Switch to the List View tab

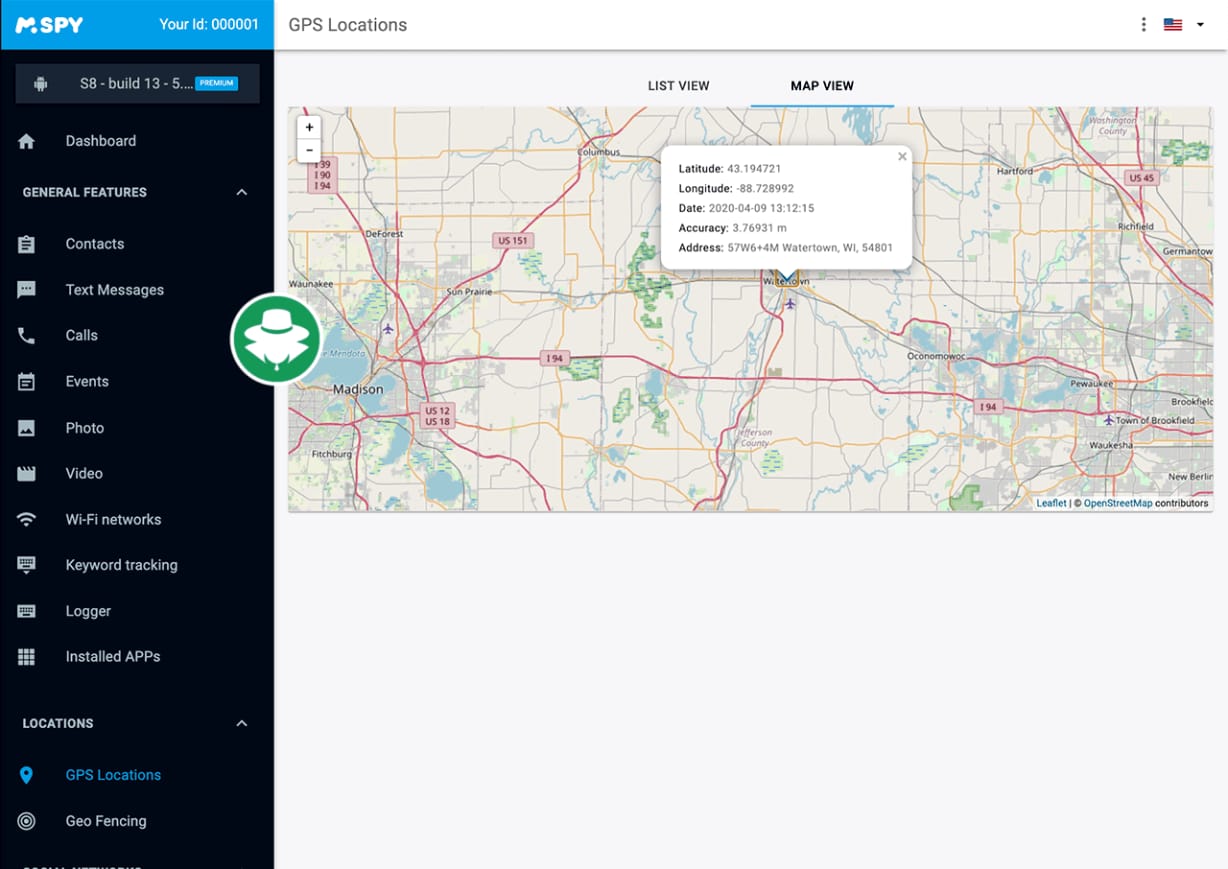point(678,86)
